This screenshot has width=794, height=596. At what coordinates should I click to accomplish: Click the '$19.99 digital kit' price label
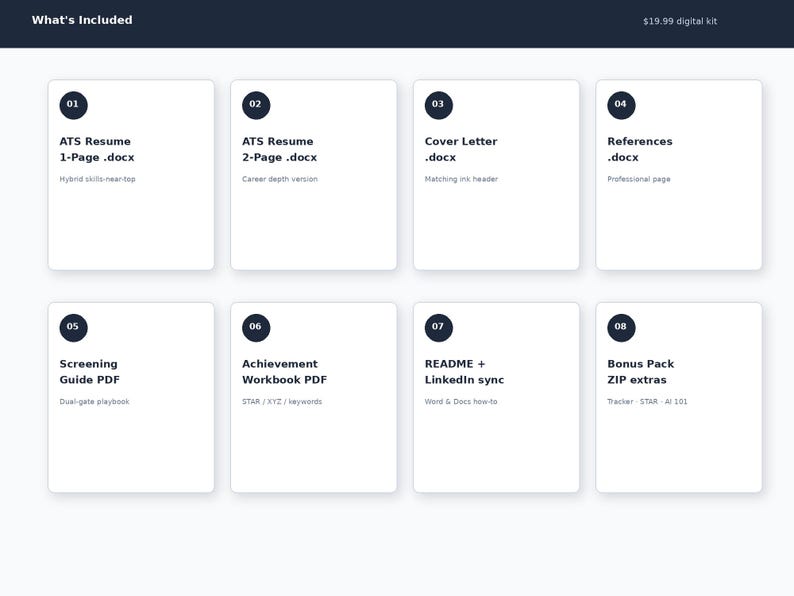(680, 21)
